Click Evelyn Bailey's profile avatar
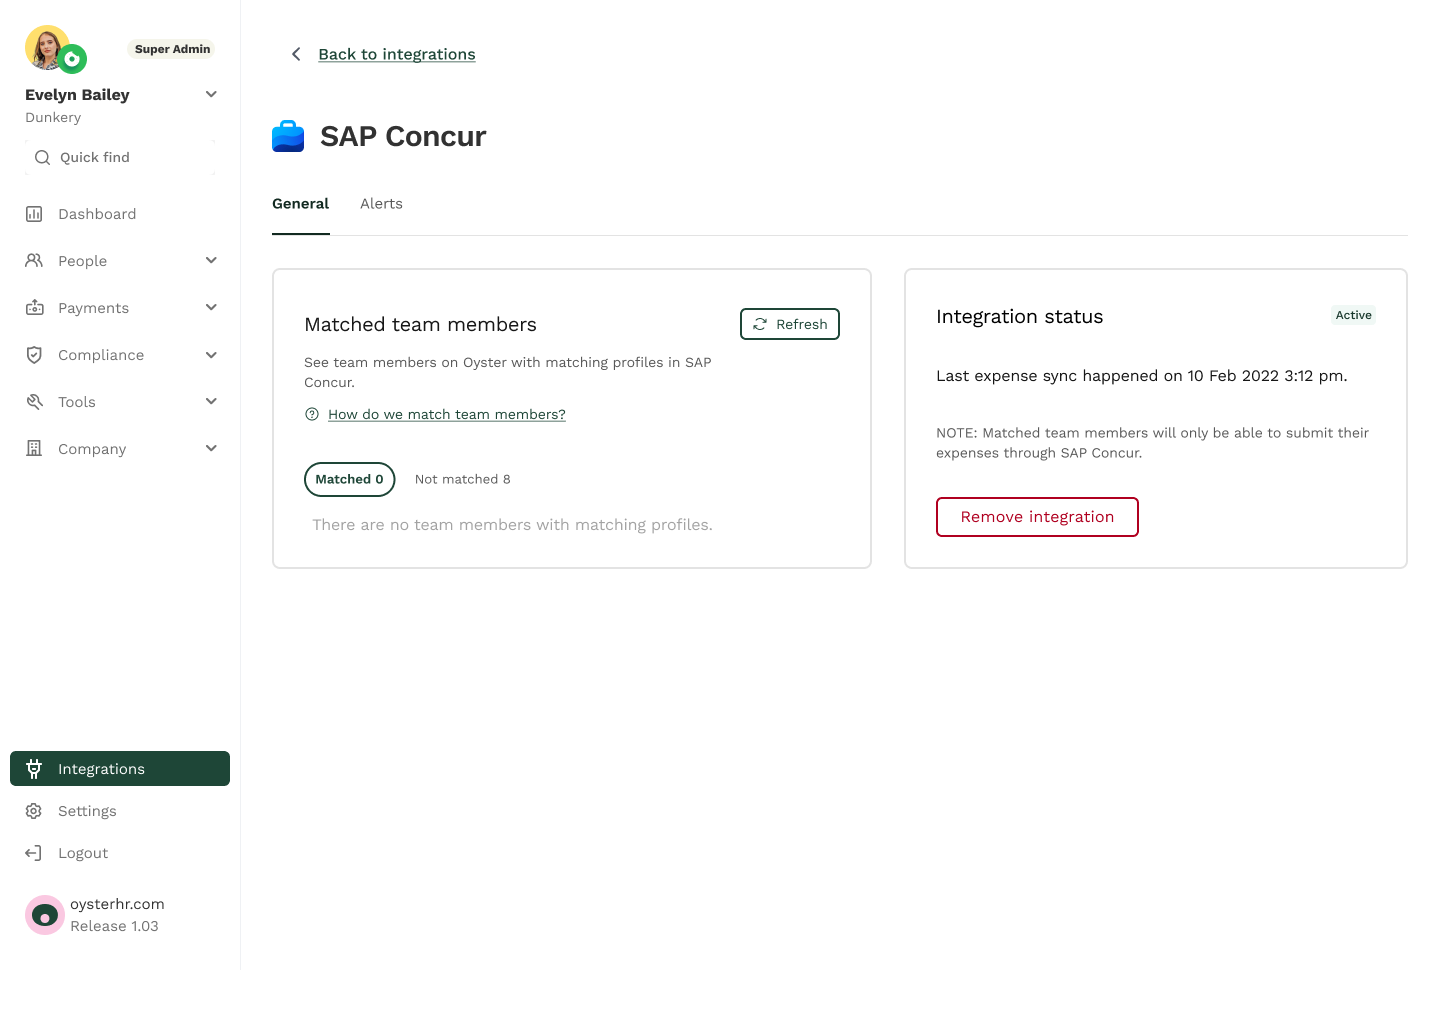 (x=47, y=48)
